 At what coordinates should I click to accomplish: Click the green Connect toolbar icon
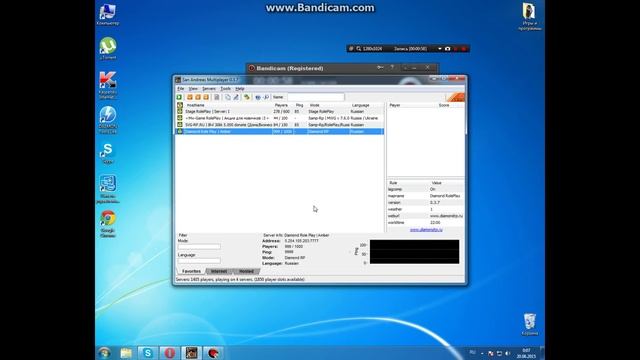[179, 97]
